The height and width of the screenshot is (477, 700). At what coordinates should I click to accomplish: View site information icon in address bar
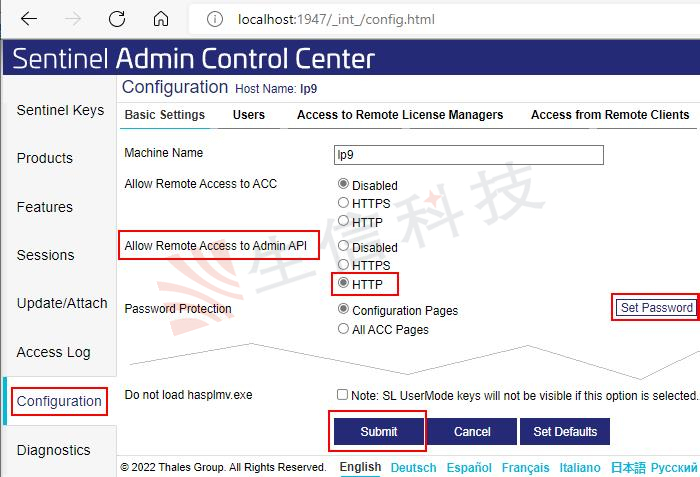coord(215,19)
